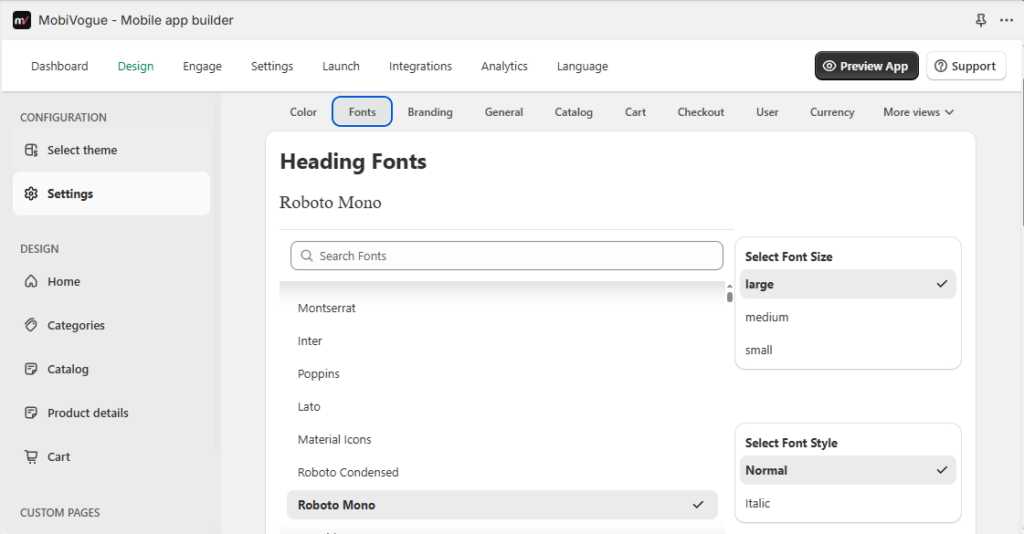The width and height of the screenshot is (1024, 534).
Task: Select medium font size
Action: 848,317
